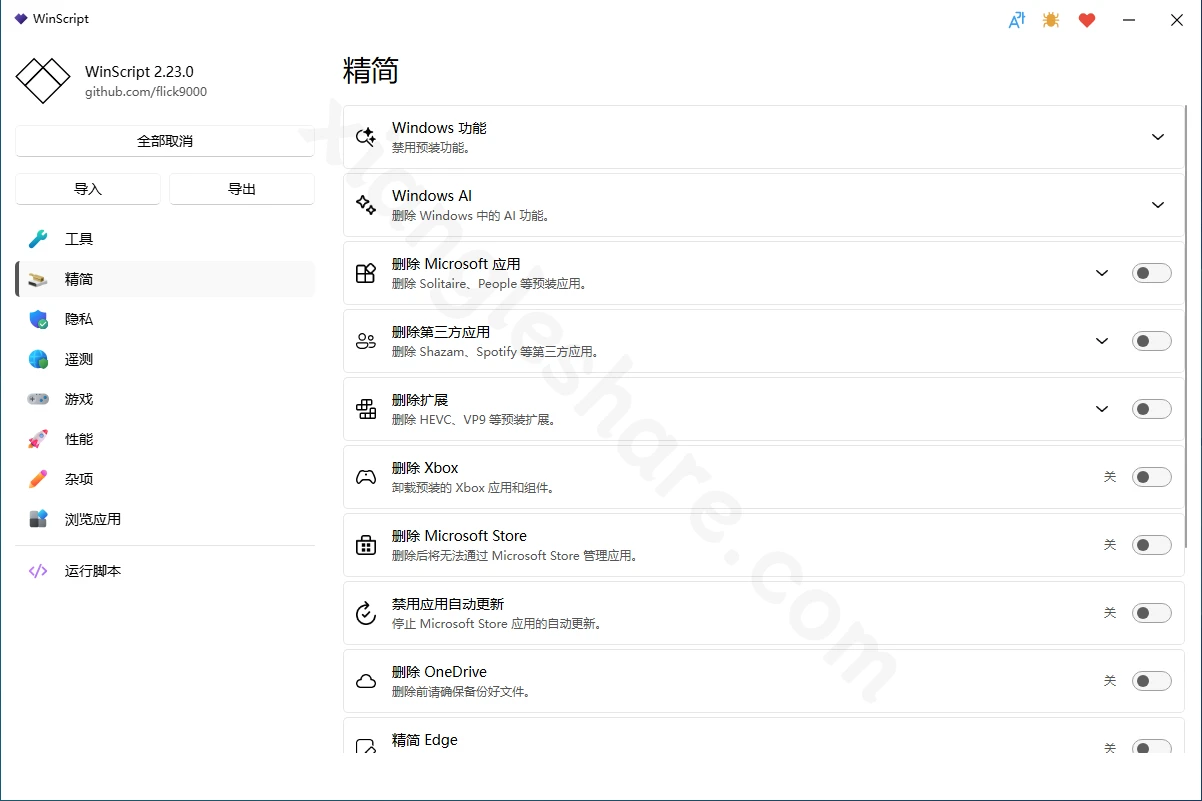1202x801 pixels.
Task: Click the language translation icon in title bar
Action: 1016,19
